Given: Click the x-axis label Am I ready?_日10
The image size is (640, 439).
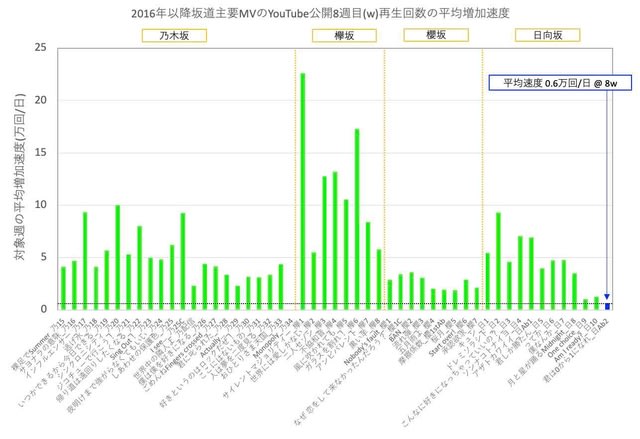Looking at the screenshot, I should coord(577,341).
